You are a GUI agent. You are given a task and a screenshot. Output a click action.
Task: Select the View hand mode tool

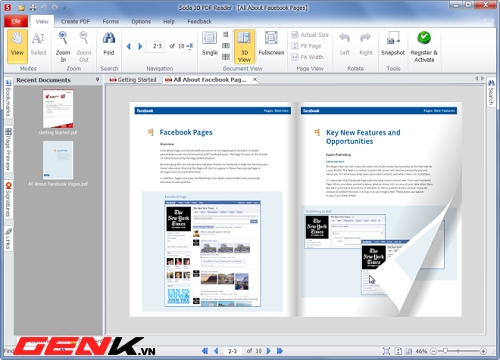[17, 46]
